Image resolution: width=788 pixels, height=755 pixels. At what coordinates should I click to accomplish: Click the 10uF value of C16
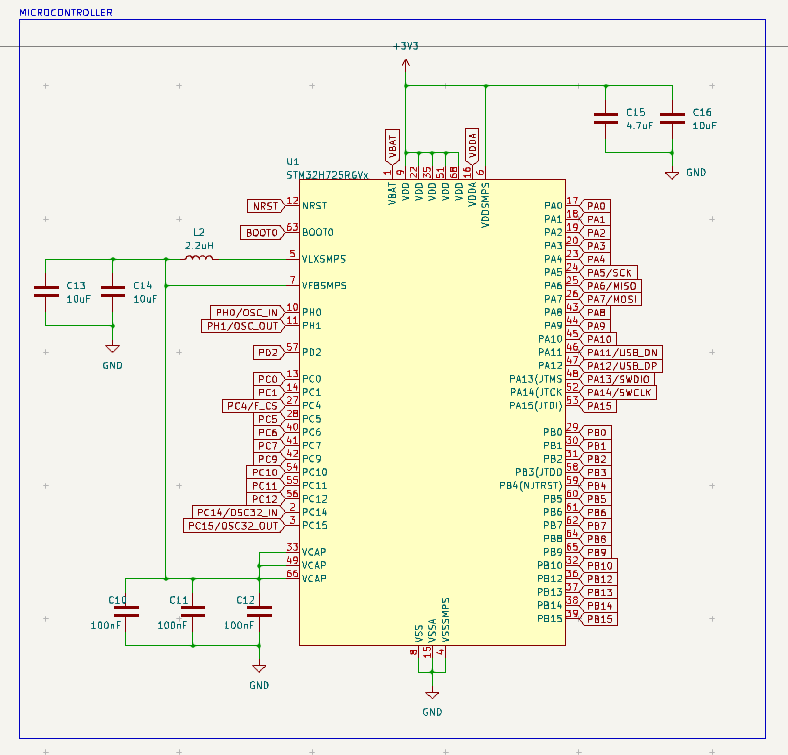tap(705, 126)
